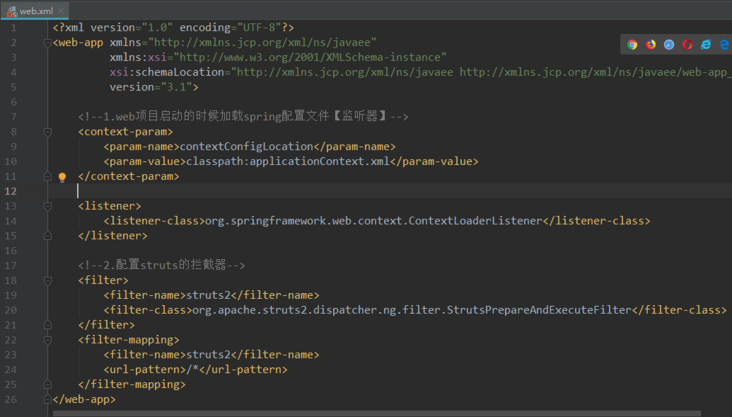Click the opening <listener> tag

point(110,206)
